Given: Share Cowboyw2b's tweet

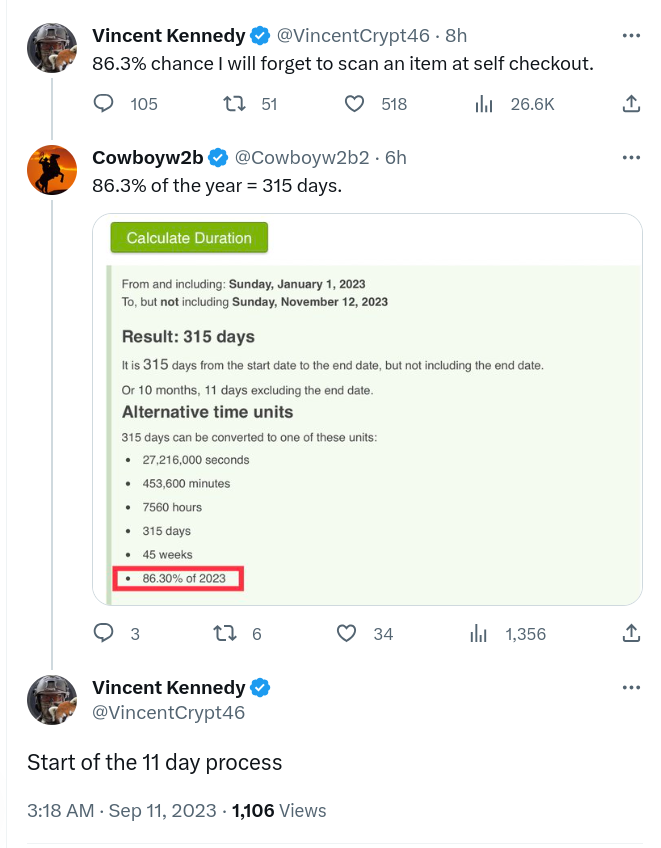Looking at the screenshot, I should point(631,633).
